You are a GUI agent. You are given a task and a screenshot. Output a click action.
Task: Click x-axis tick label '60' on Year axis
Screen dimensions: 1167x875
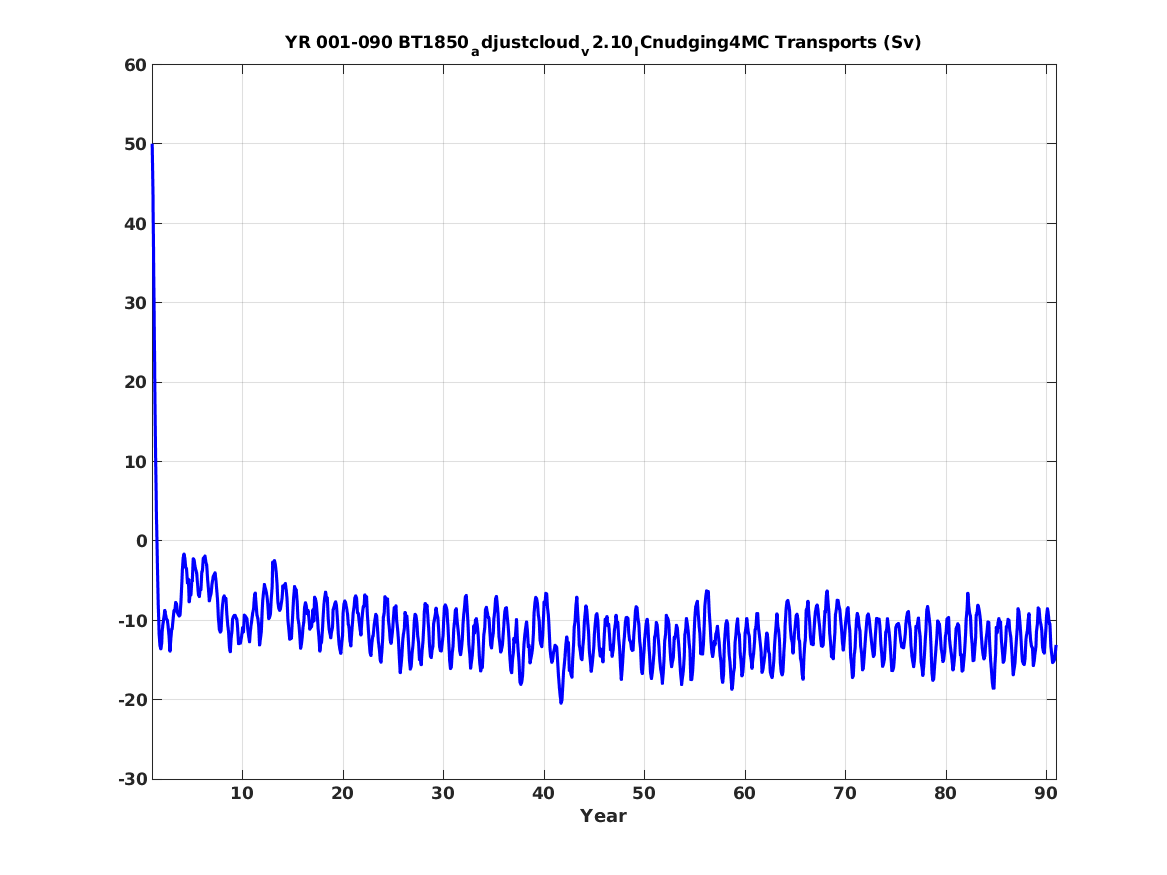(744, 794)
